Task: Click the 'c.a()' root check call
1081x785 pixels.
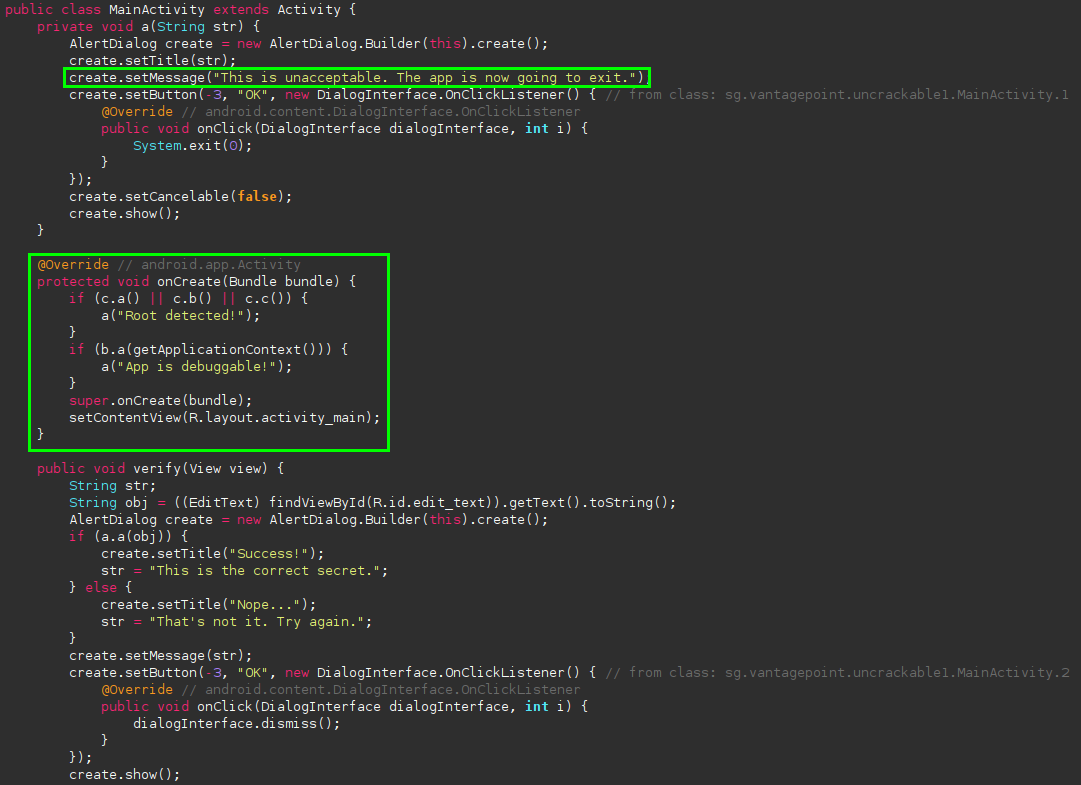Action: tap(121, 298)
